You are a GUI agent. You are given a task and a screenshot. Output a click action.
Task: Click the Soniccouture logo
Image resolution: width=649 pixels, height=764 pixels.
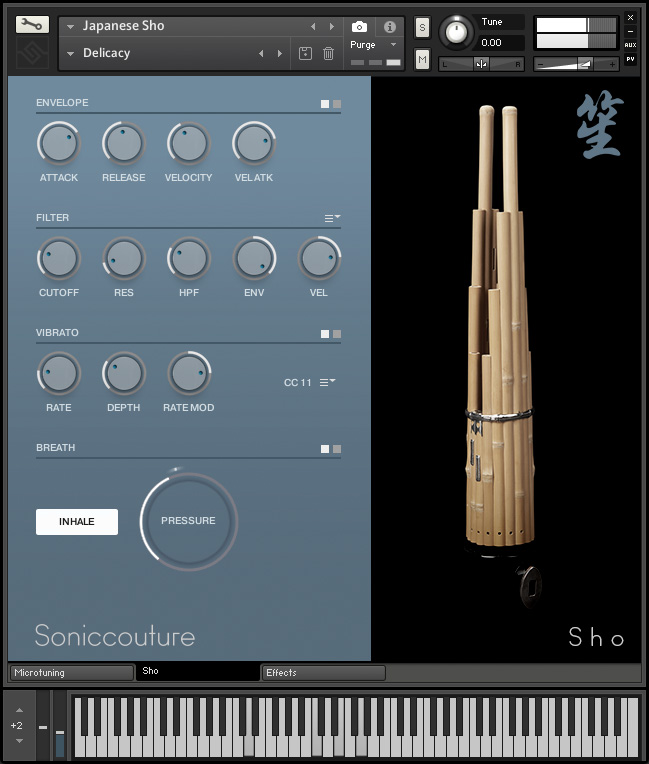pyautogui.click(x=115, y=636)
